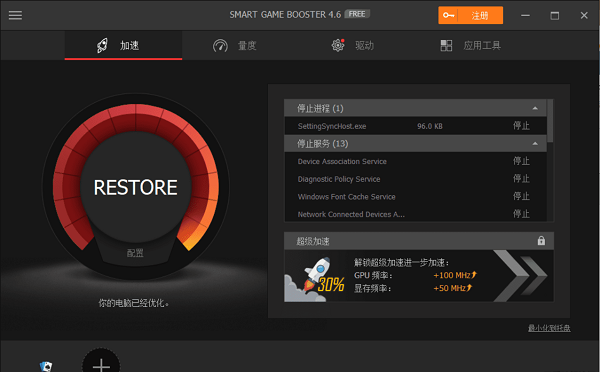Click the +100 MHz GPU frequency value

[455, 275]
